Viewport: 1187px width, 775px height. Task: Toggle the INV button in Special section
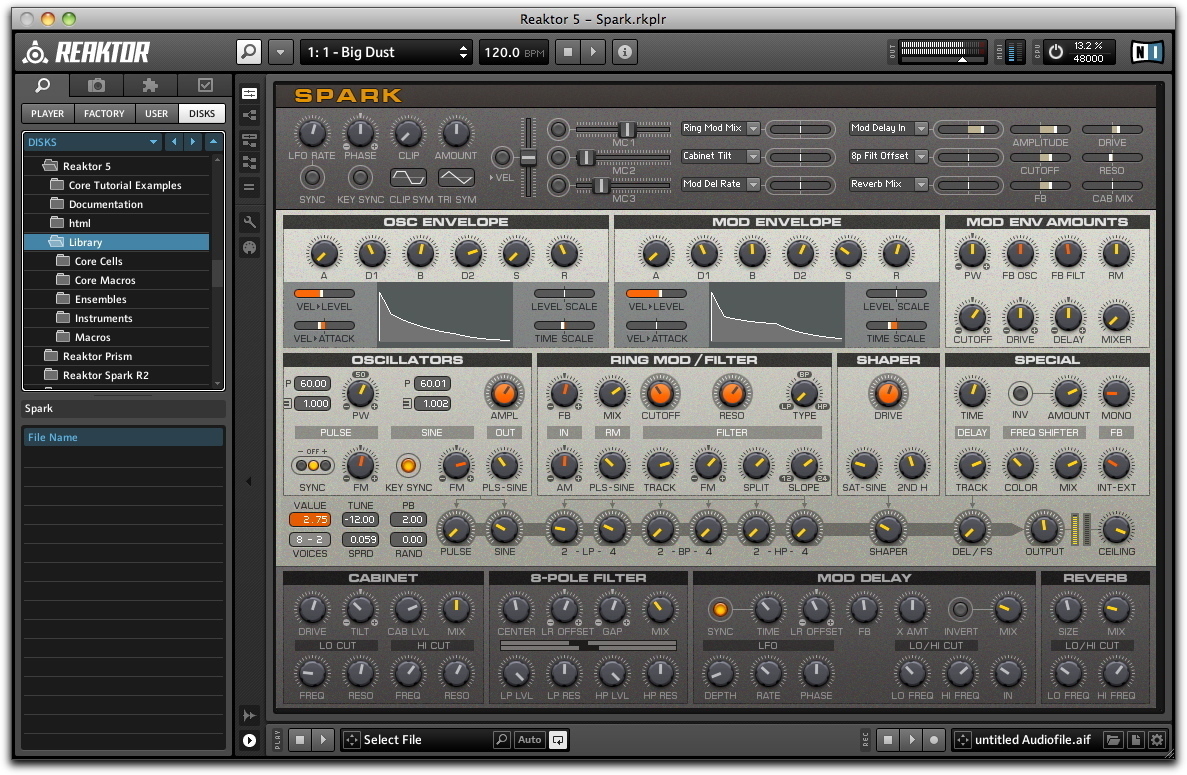tap(1020, 393)
